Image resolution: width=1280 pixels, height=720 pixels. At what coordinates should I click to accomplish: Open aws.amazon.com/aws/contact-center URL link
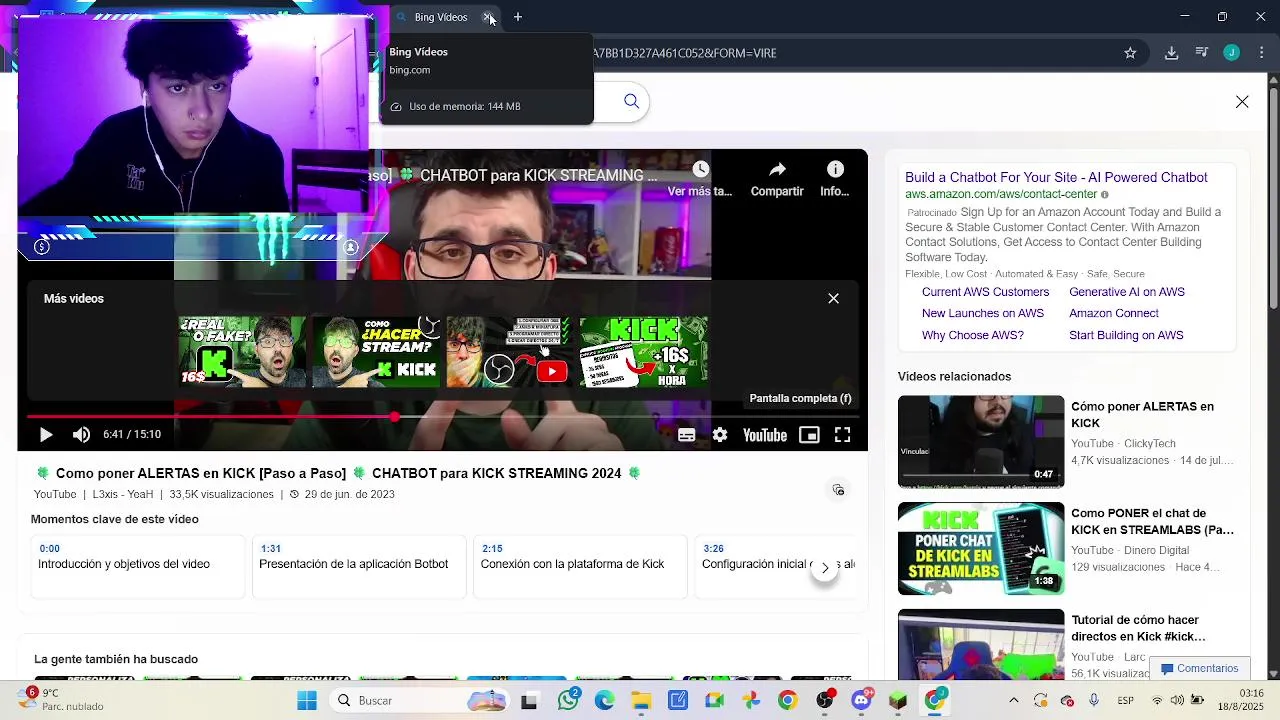pos(1001,194)
